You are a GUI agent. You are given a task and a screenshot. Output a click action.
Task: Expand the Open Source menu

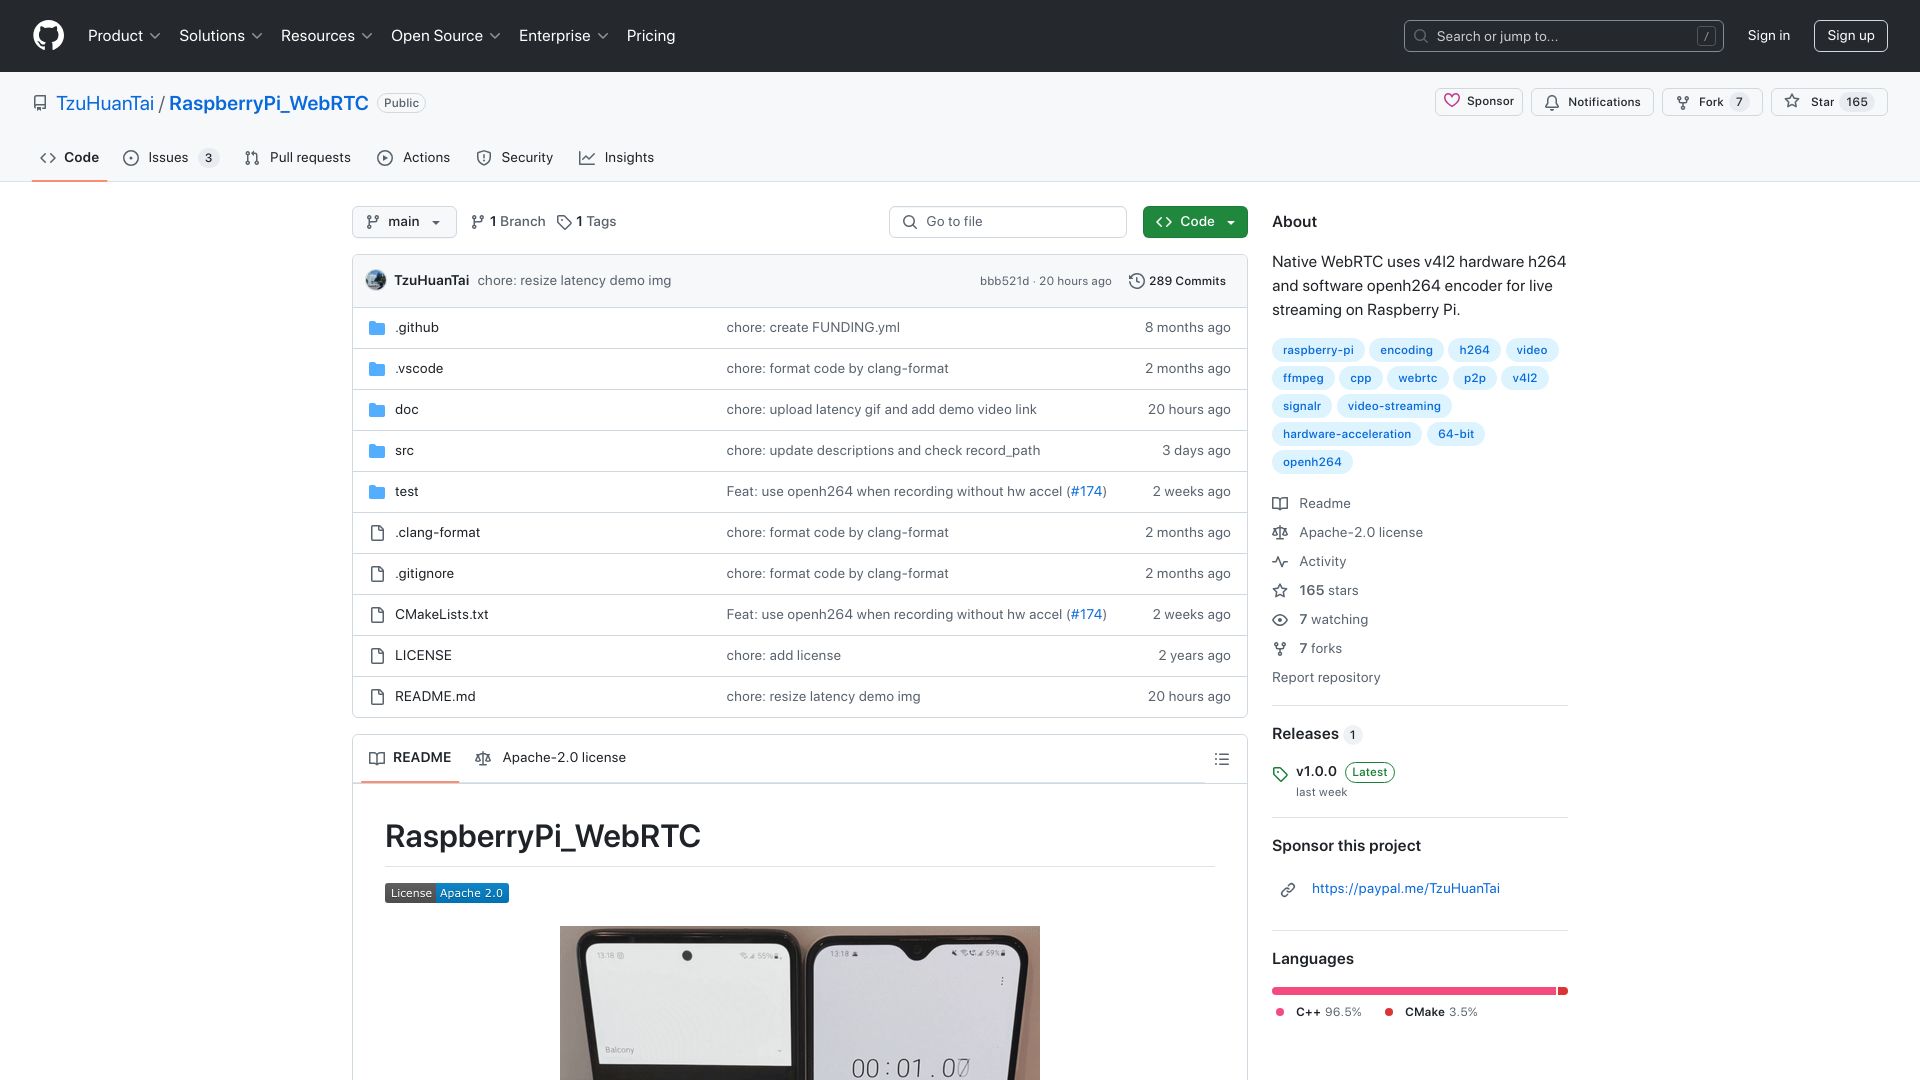tap(446, 36)
